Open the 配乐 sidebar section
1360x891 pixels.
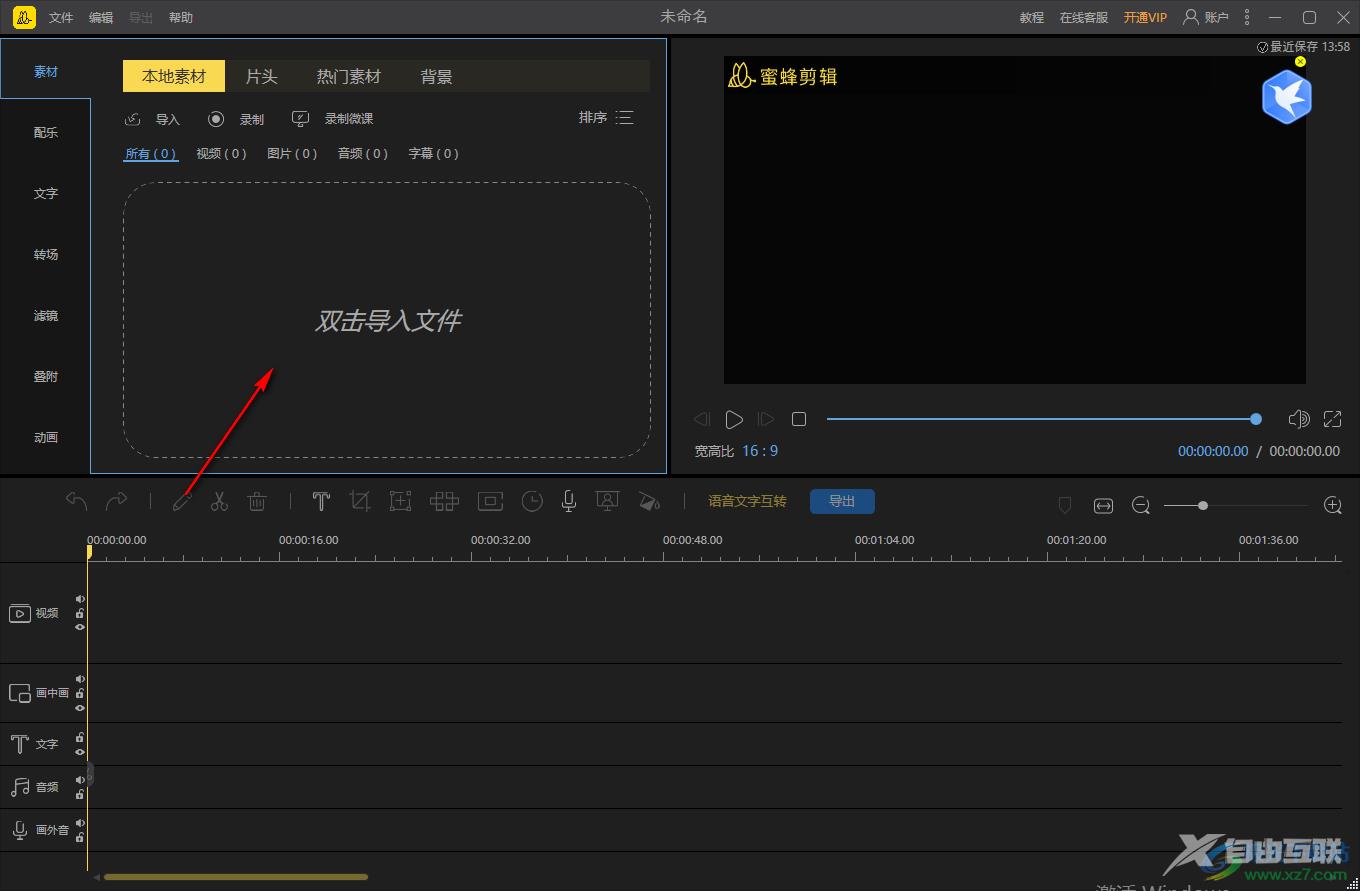[x=46, y=132]
